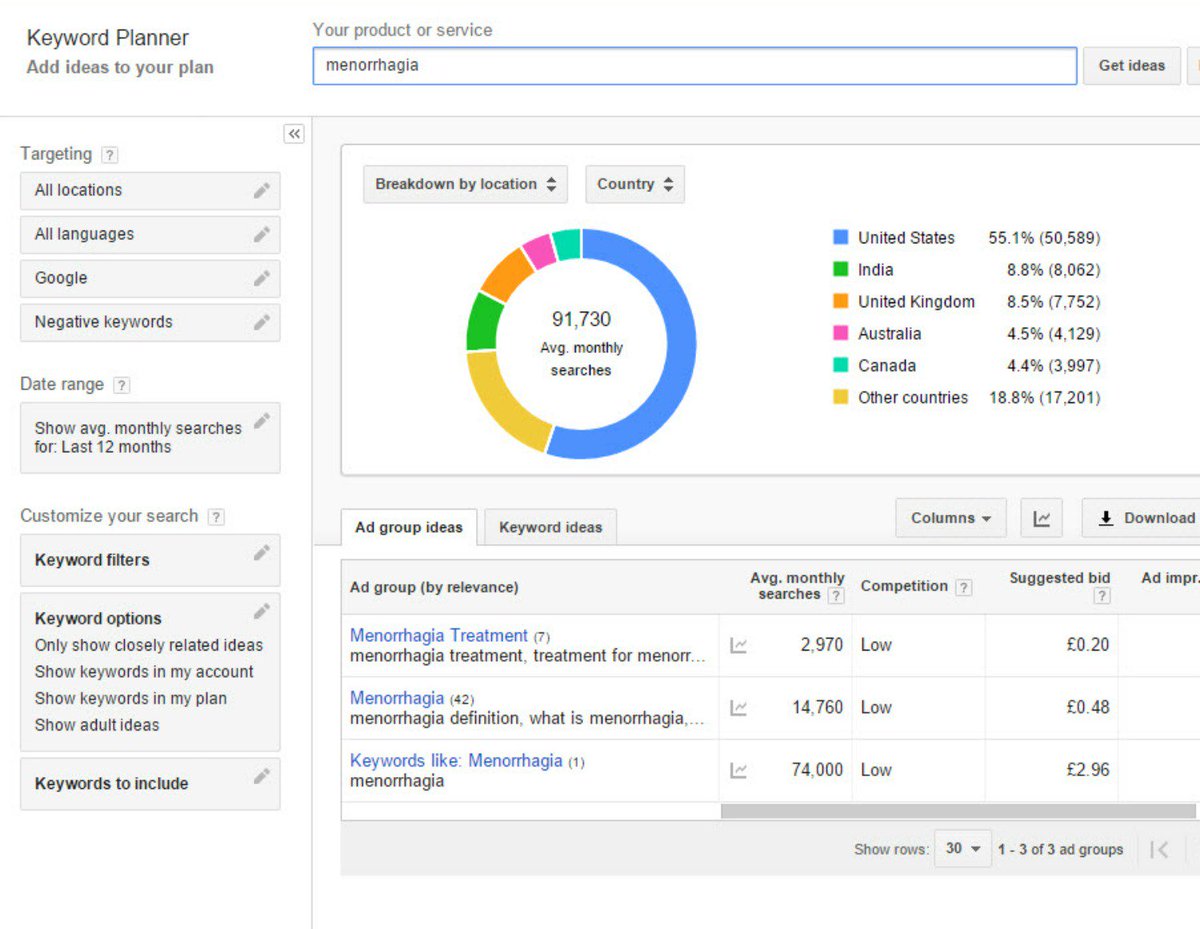1200x929 pixels.
Task: Open Breakdown by location dropdown
Action: click(x=465, y=184)
